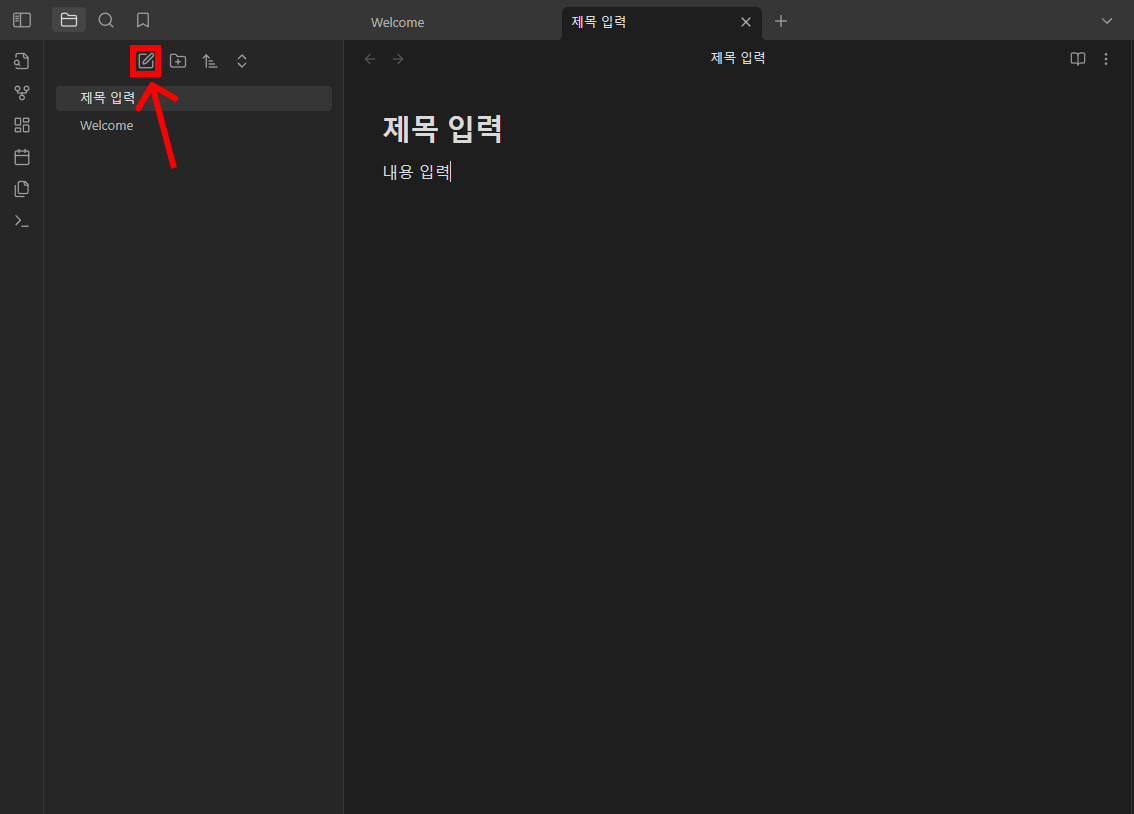Screen dimensions: 1134x814
Task: Open the bookmarks panel icon
Action: (143, 20)
